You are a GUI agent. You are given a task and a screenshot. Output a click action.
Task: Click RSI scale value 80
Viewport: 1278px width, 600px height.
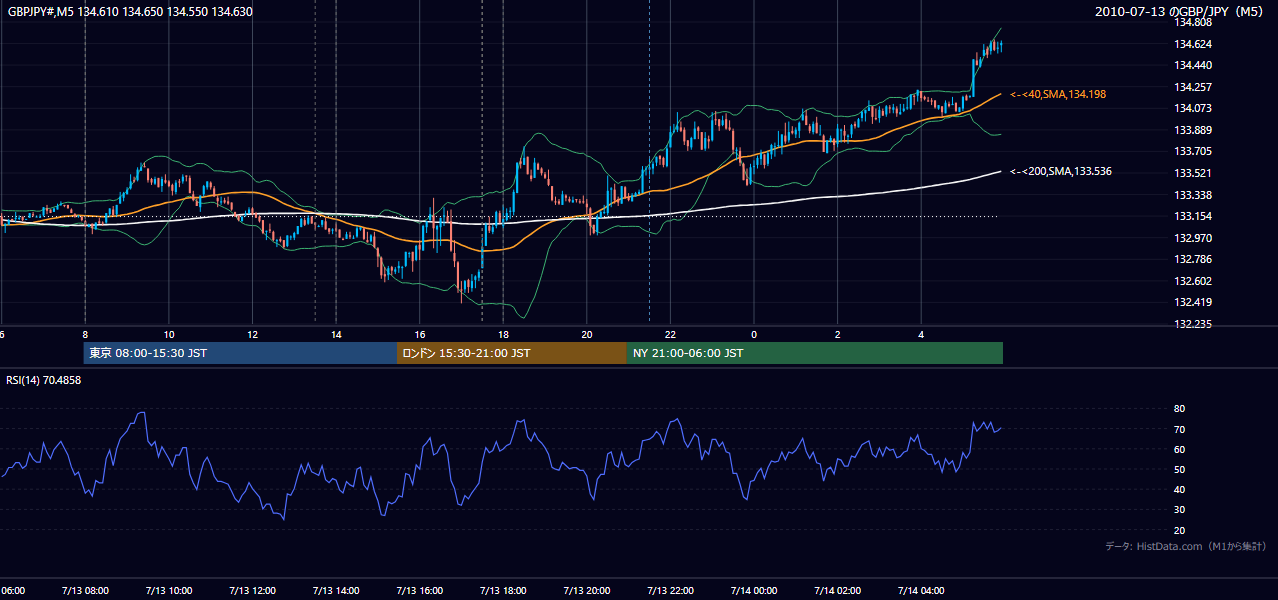coord(1180,409)
